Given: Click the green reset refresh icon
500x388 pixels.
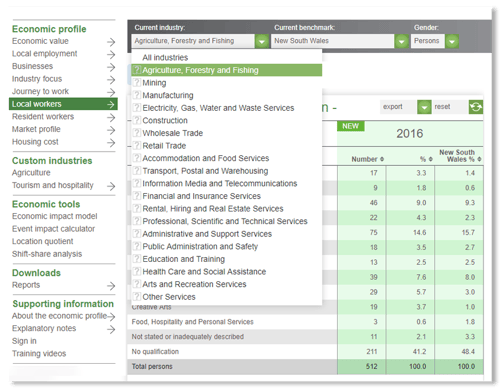Looking at the screenshot, I should click(x=476, y=107).
